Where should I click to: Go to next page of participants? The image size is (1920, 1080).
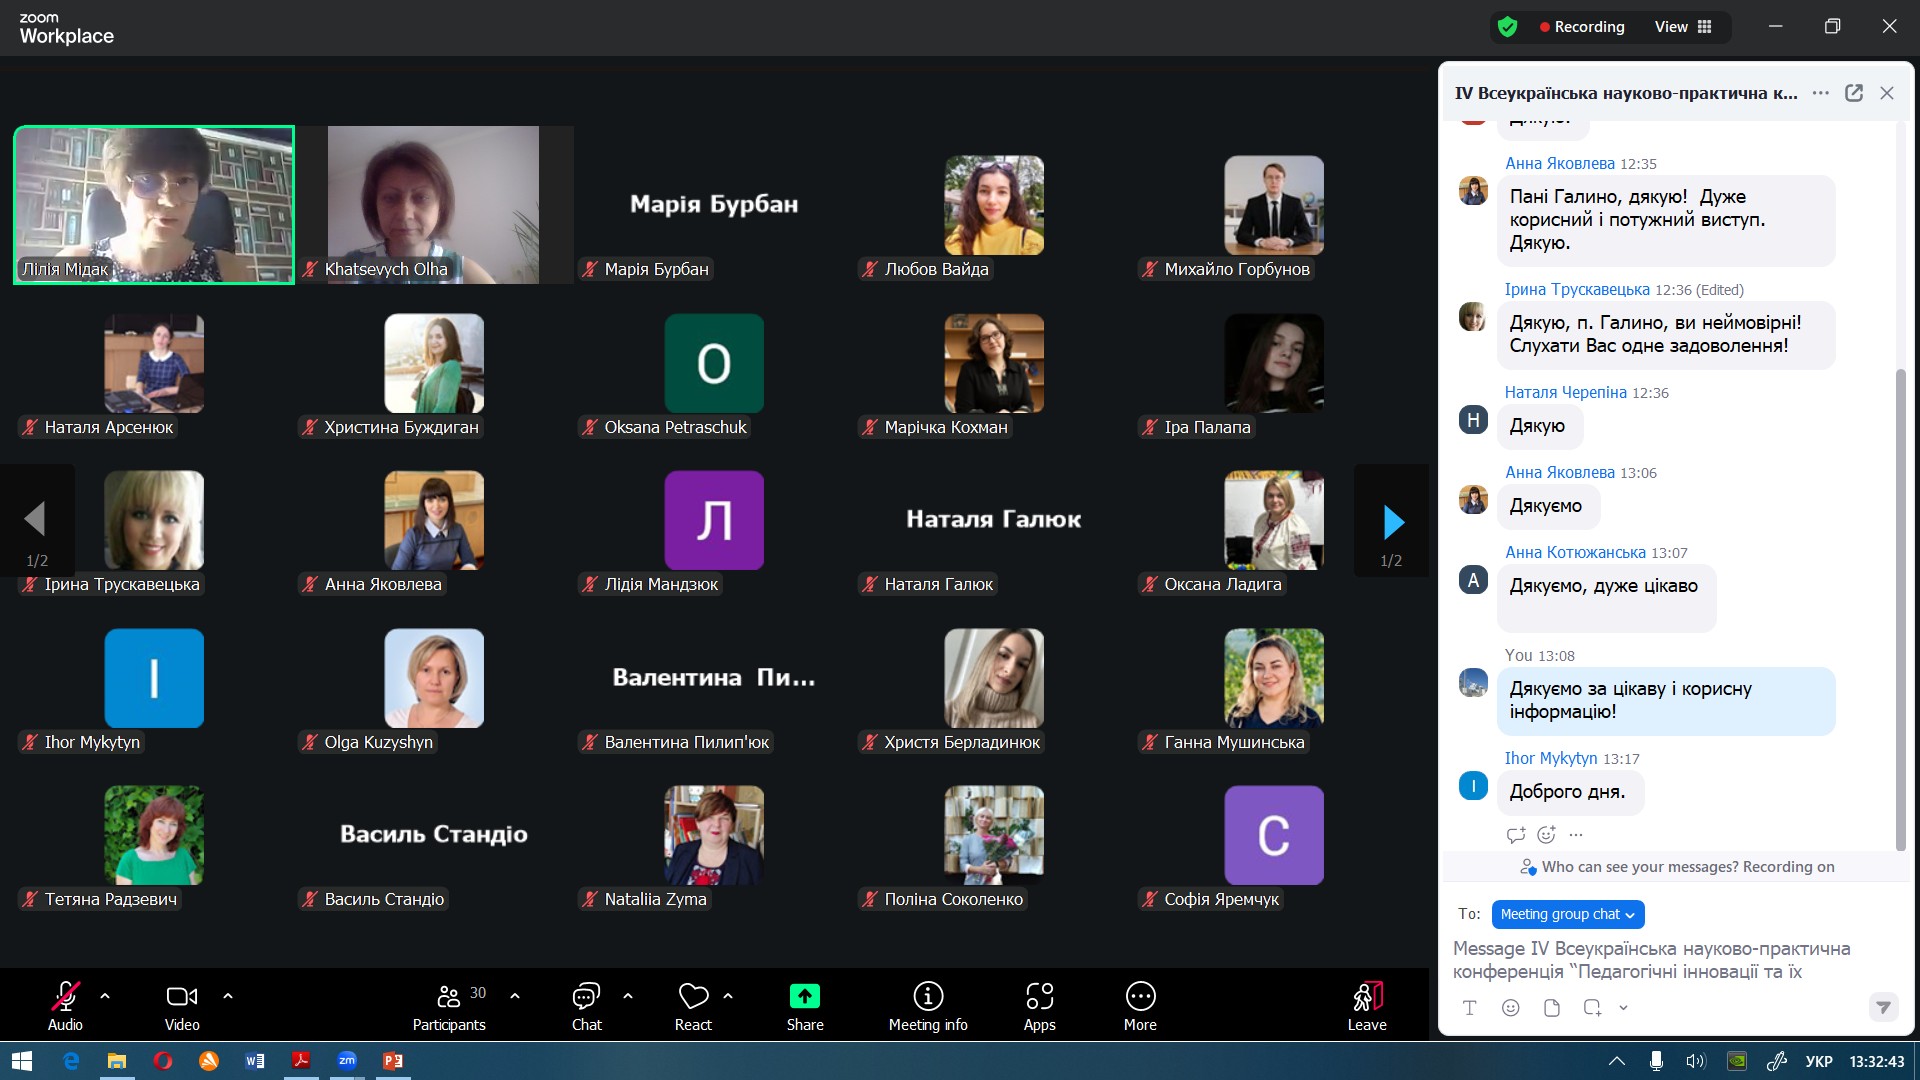(1392, 521)
